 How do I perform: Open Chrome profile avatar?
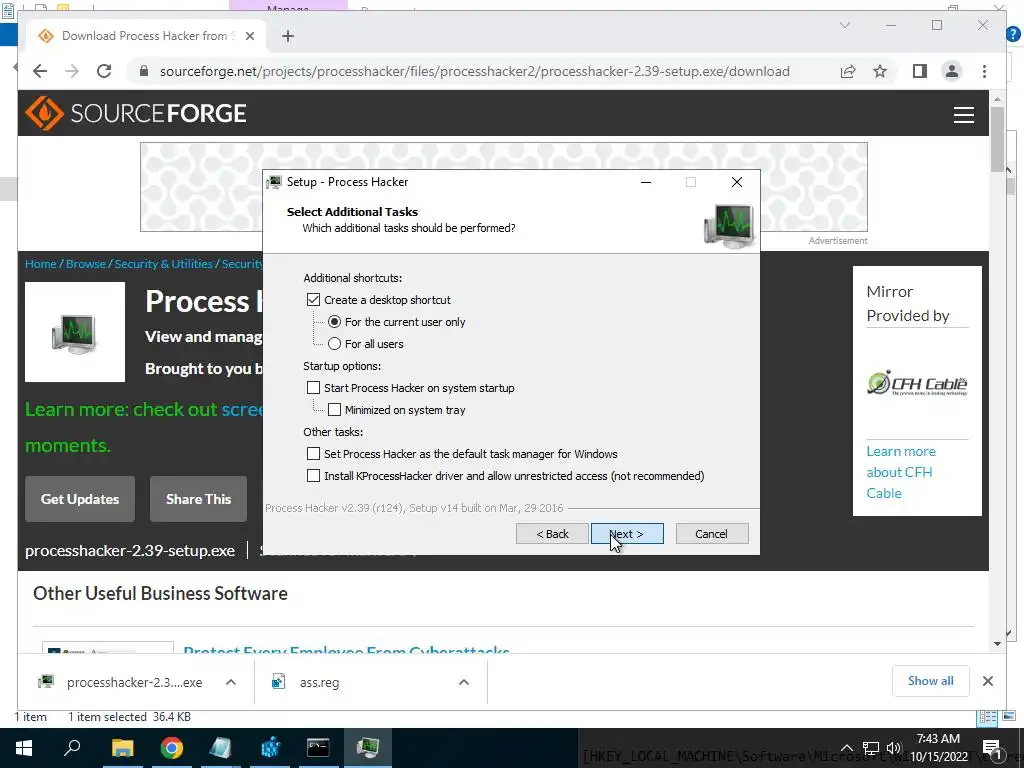tap(952, 71)
